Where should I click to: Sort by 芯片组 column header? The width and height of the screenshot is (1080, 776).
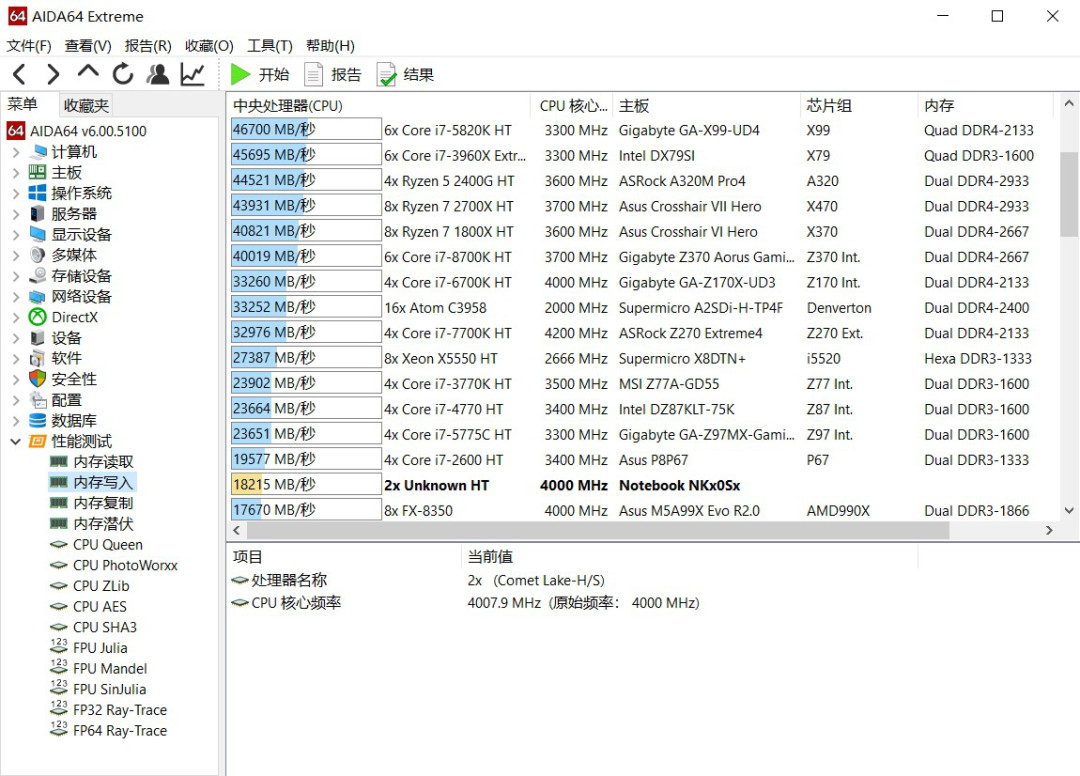[860, 105]
